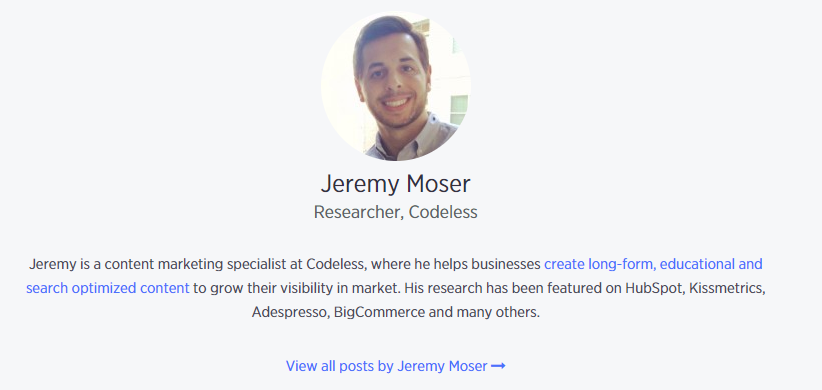
Task: Follow the "create long-form, educational and" link
Action: (x=653, y=264)
